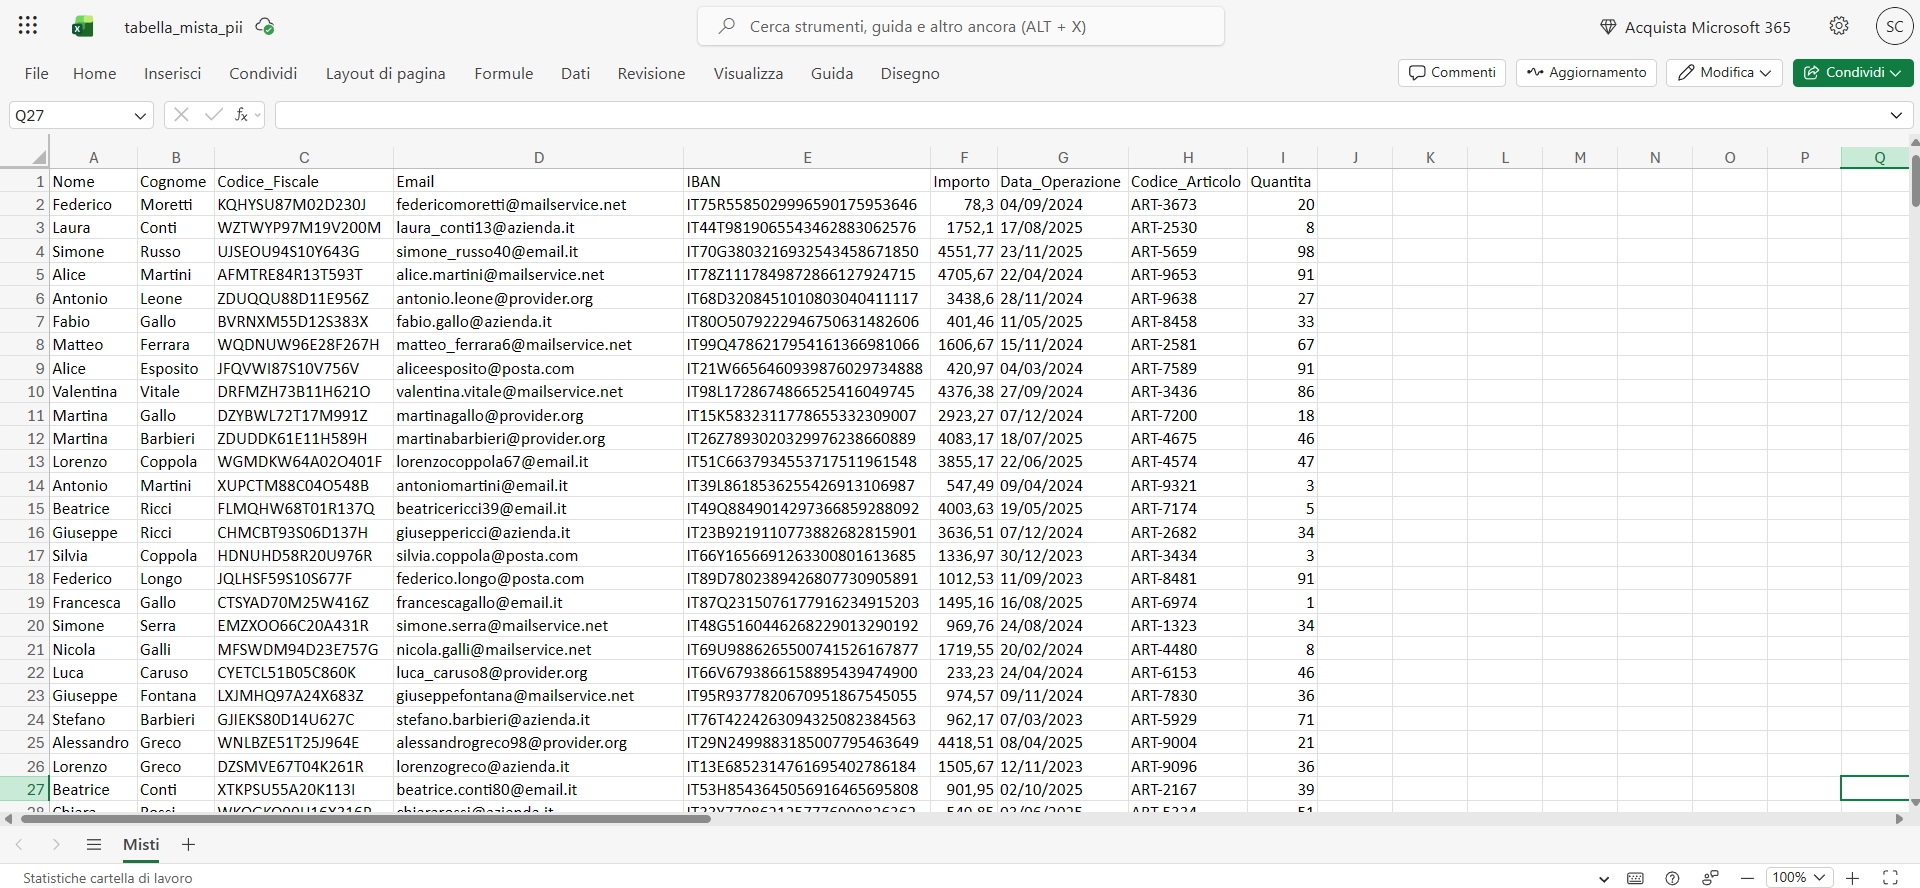This screenshot has width=1920, height=888.
Task: Open the File menu
Action: pos(37,73)
